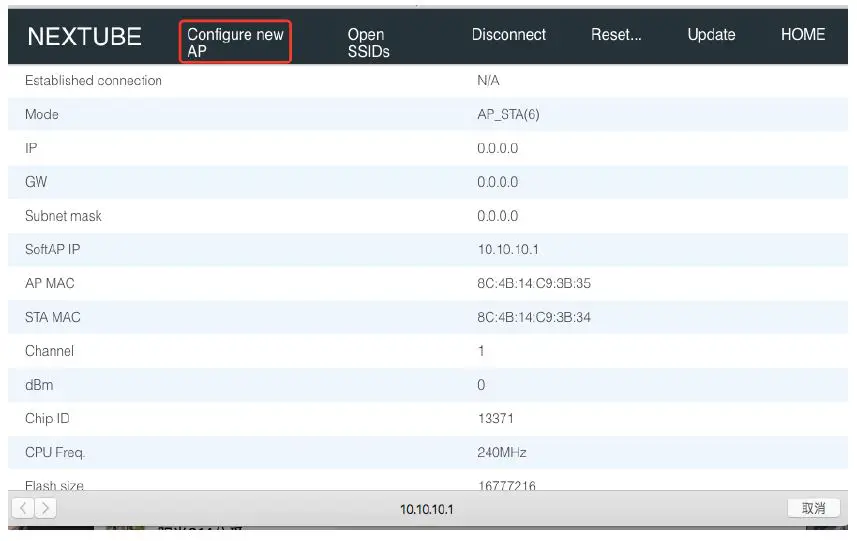Select the Mode row label
This screenshot has width=857, height=541.
42,114
